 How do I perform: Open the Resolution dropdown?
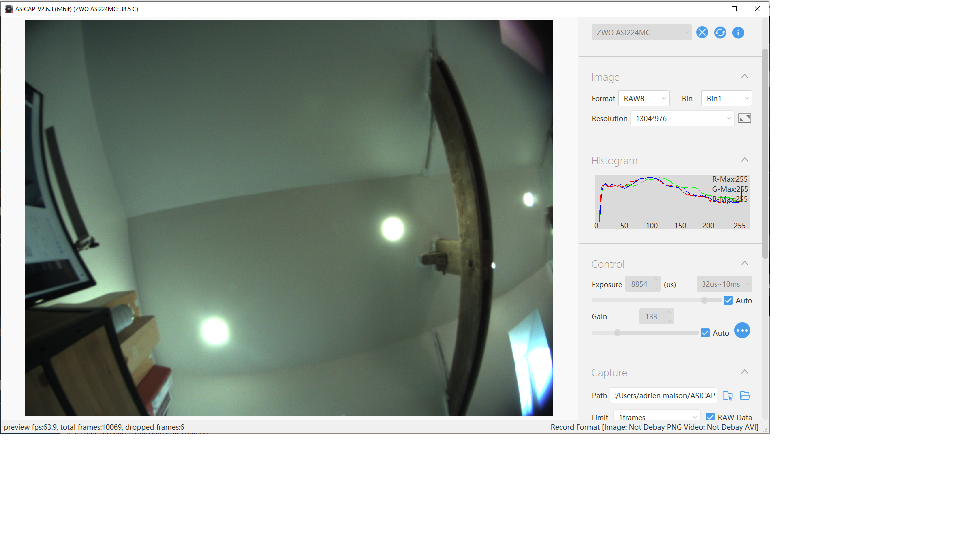point(682,118)
